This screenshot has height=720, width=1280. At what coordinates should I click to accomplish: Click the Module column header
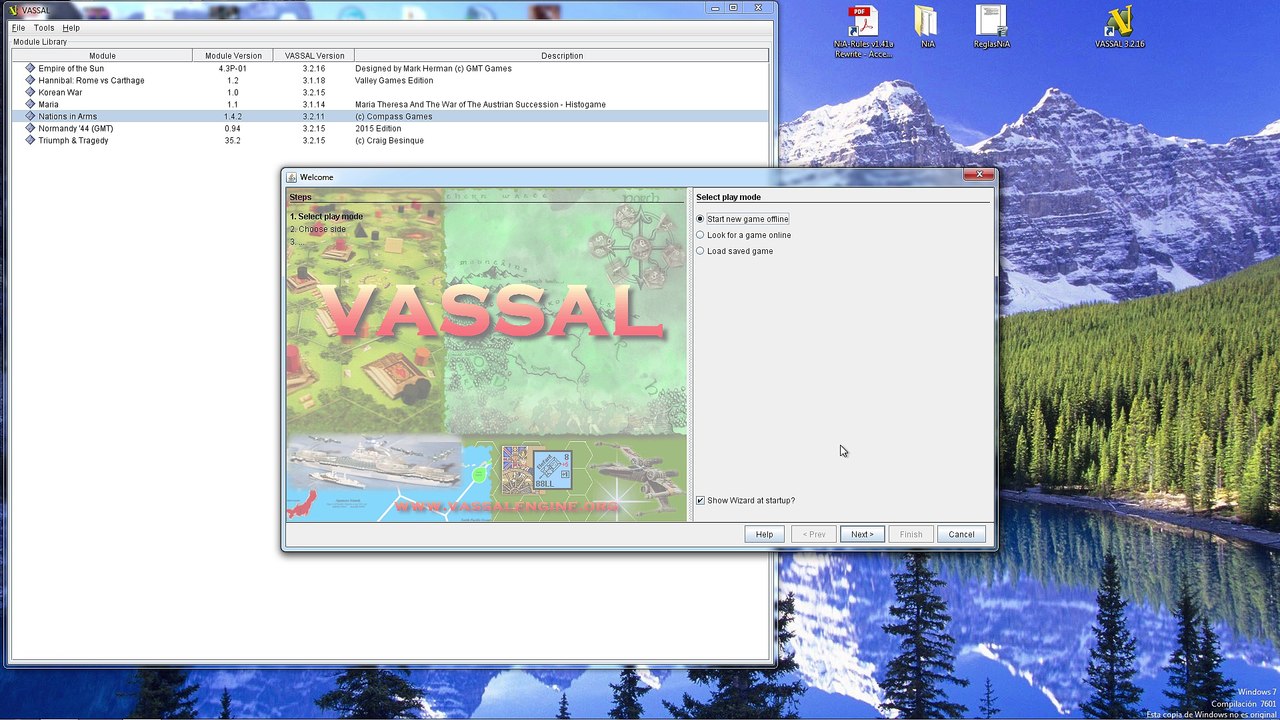102,56
